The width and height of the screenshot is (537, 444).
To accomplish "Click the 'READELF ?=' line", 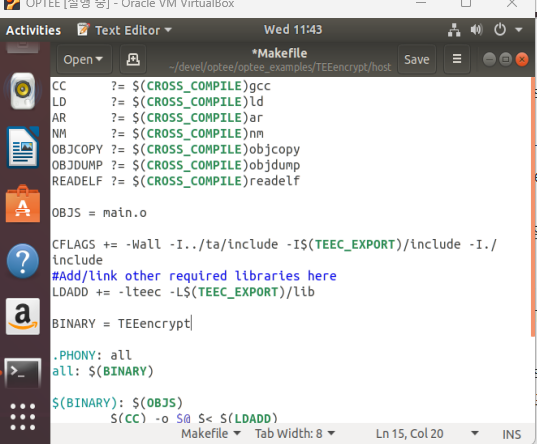I will (176, 181).
